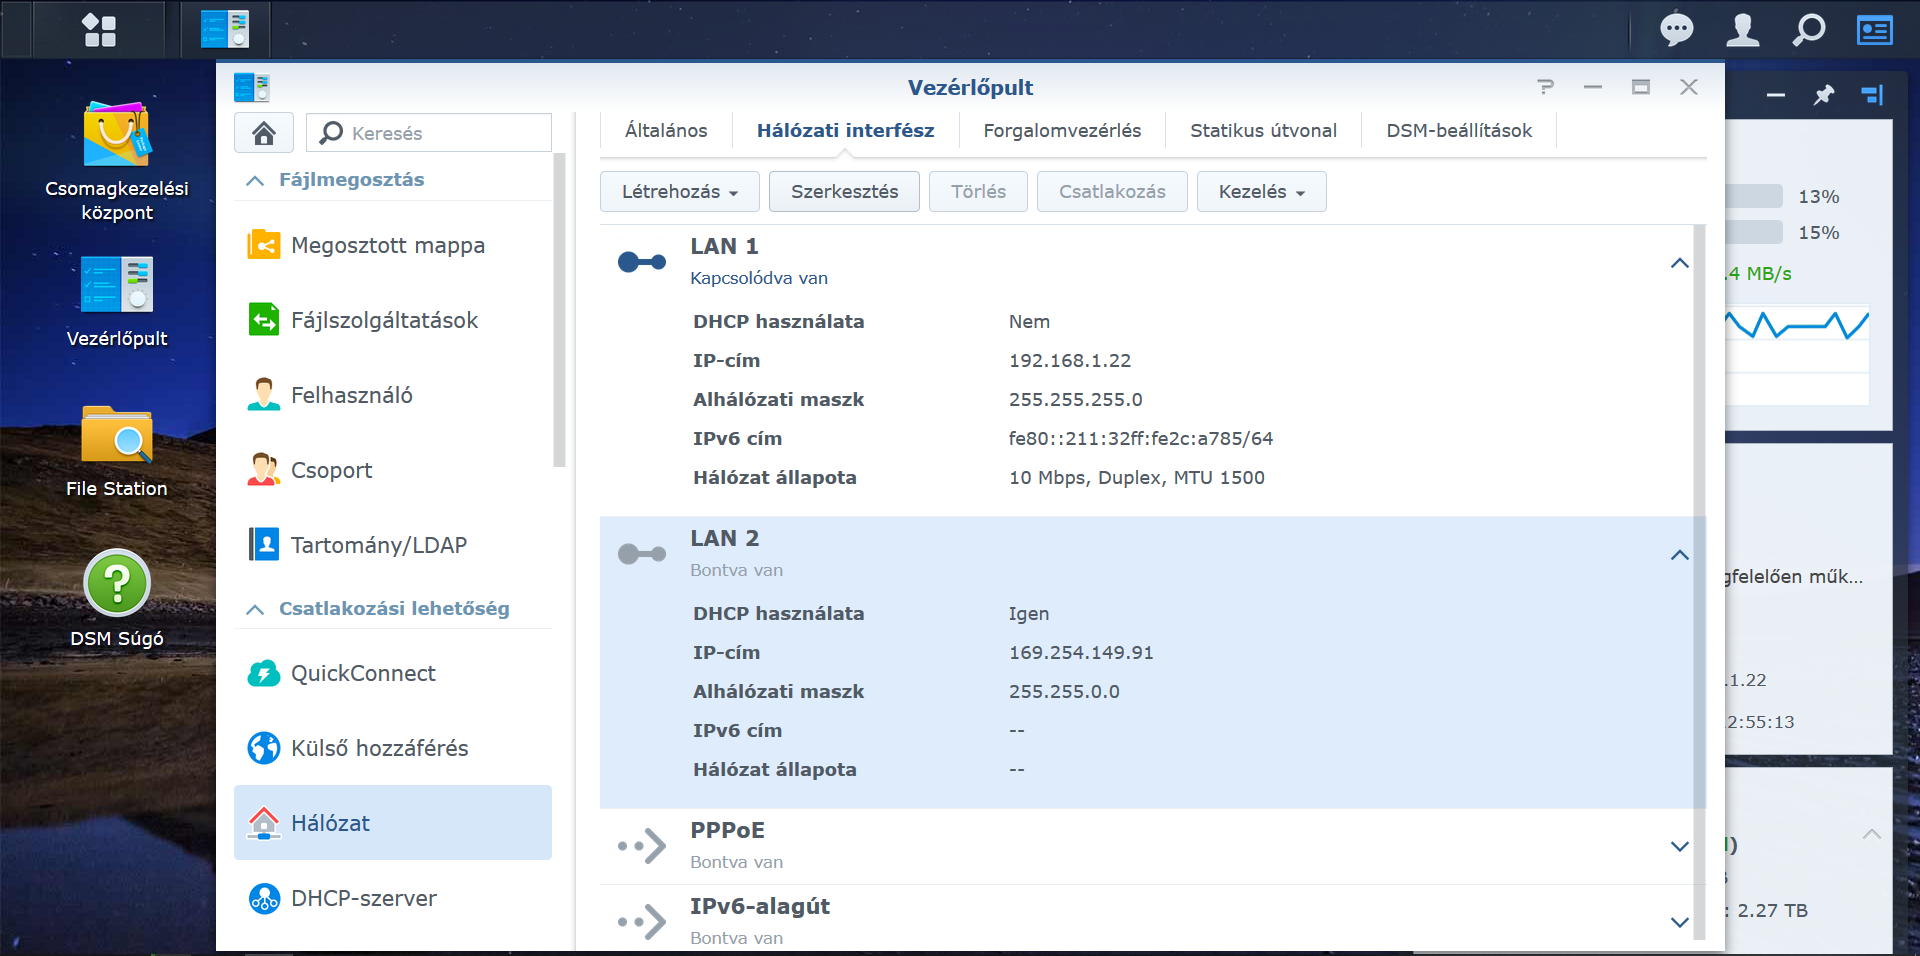This screenshot has width=1920, height=956.
Task: Switch to DSM-beállítások tab
Action: 1459,130
